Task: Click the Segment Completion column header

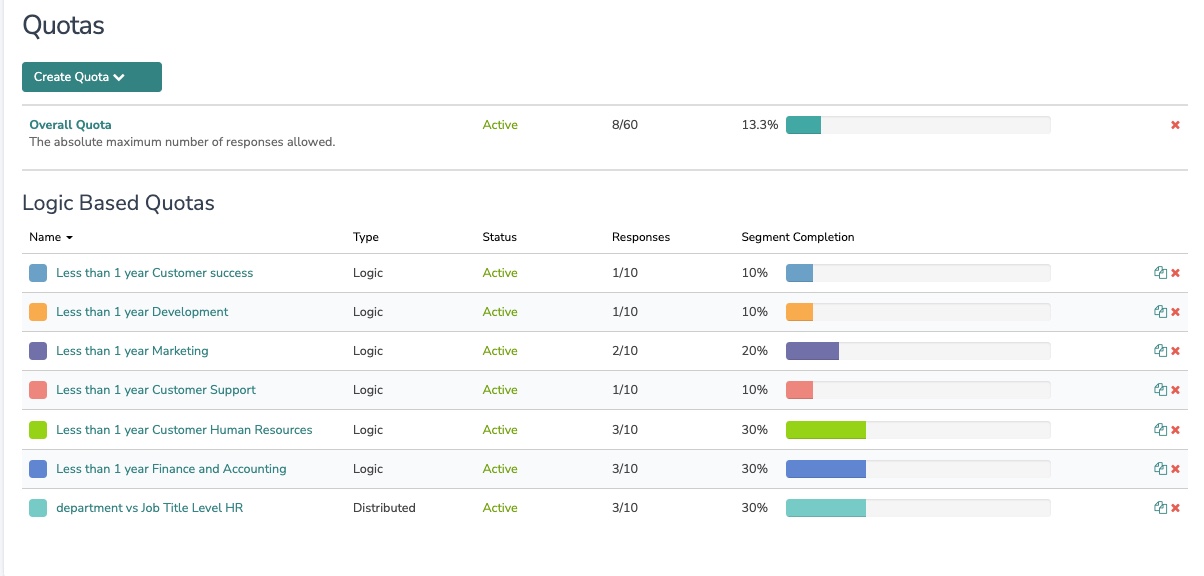Action: point(797,238)
